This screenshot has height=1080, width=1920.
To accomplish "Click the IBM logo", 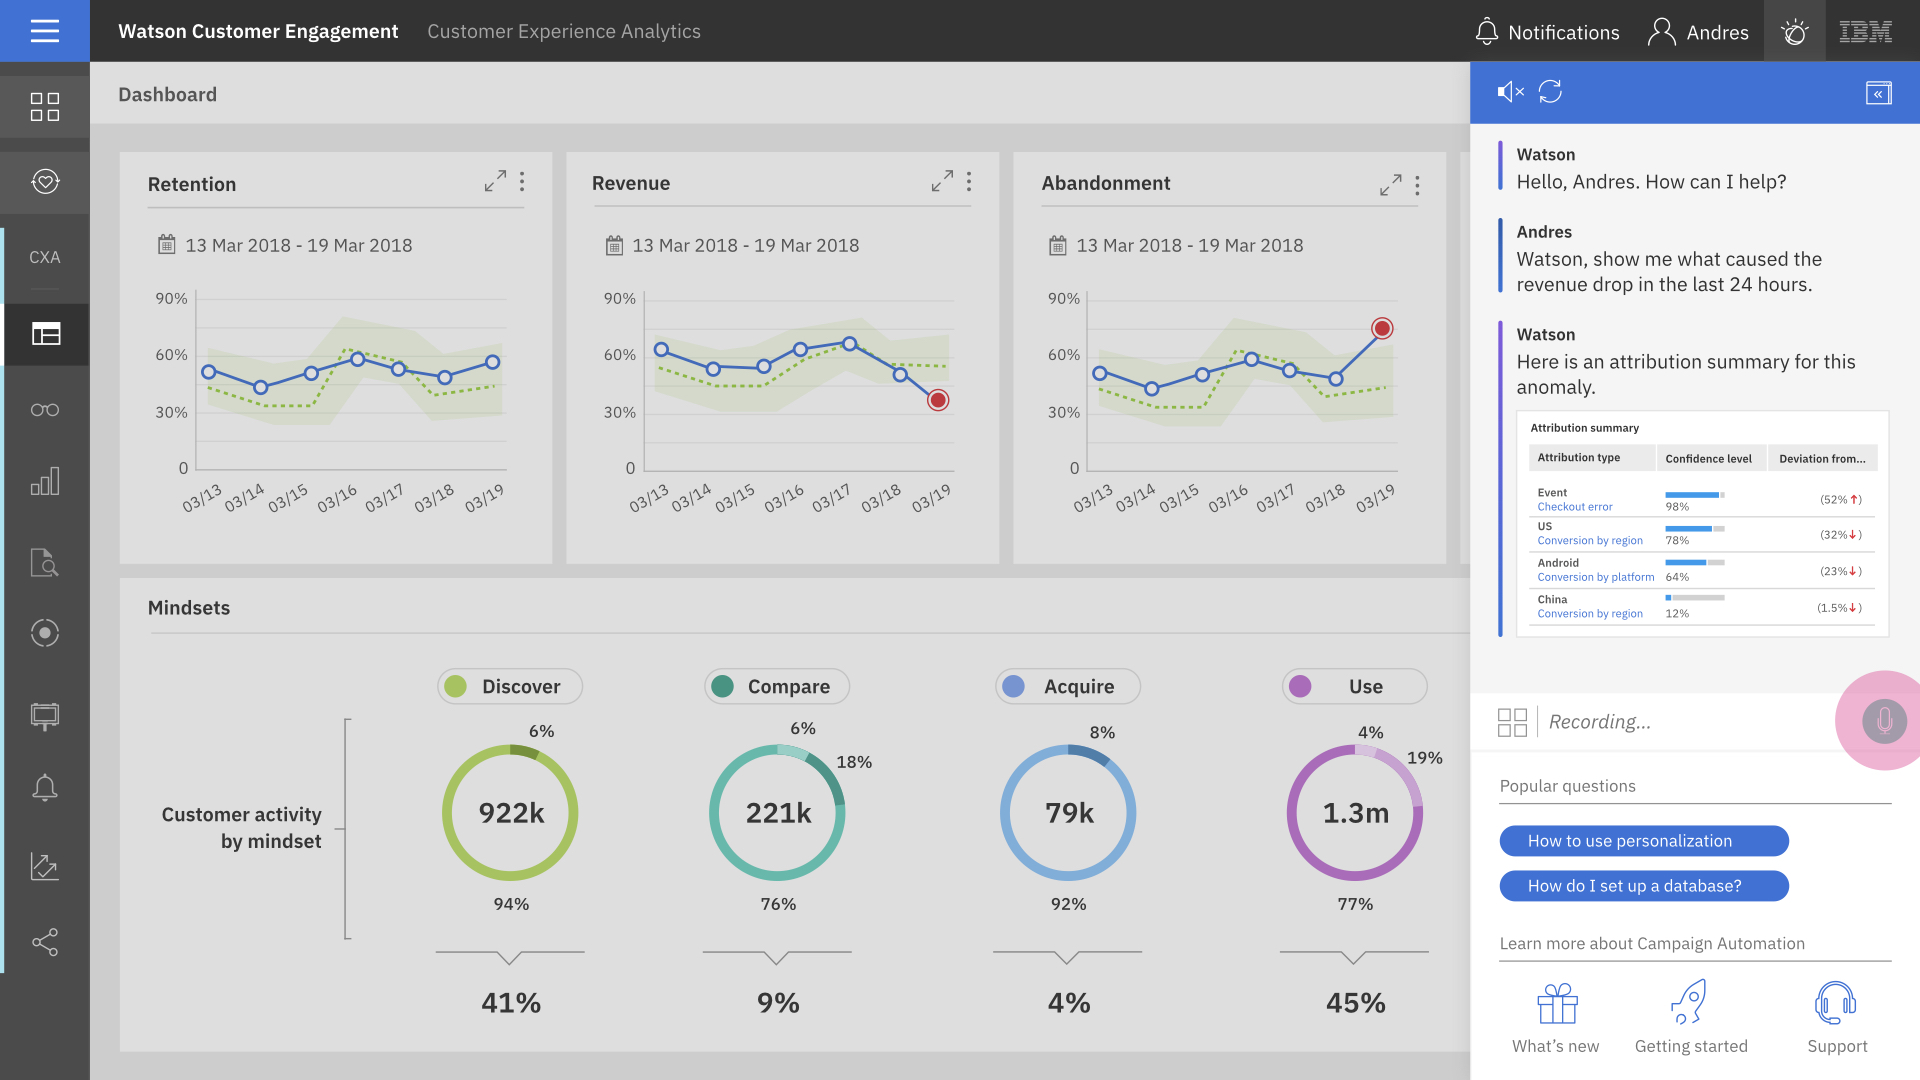I will tap(1866, 32).
